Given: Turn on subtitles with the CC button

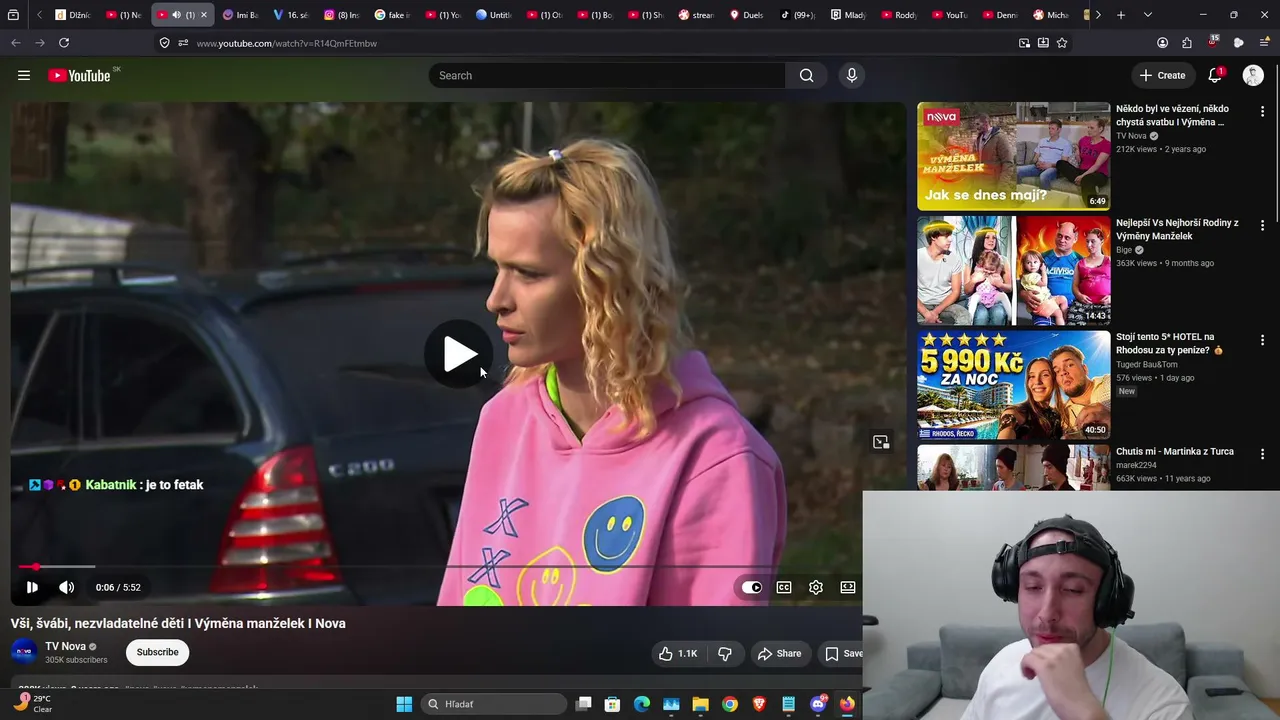Looking at the screenshot, I should tap(784, 587).
